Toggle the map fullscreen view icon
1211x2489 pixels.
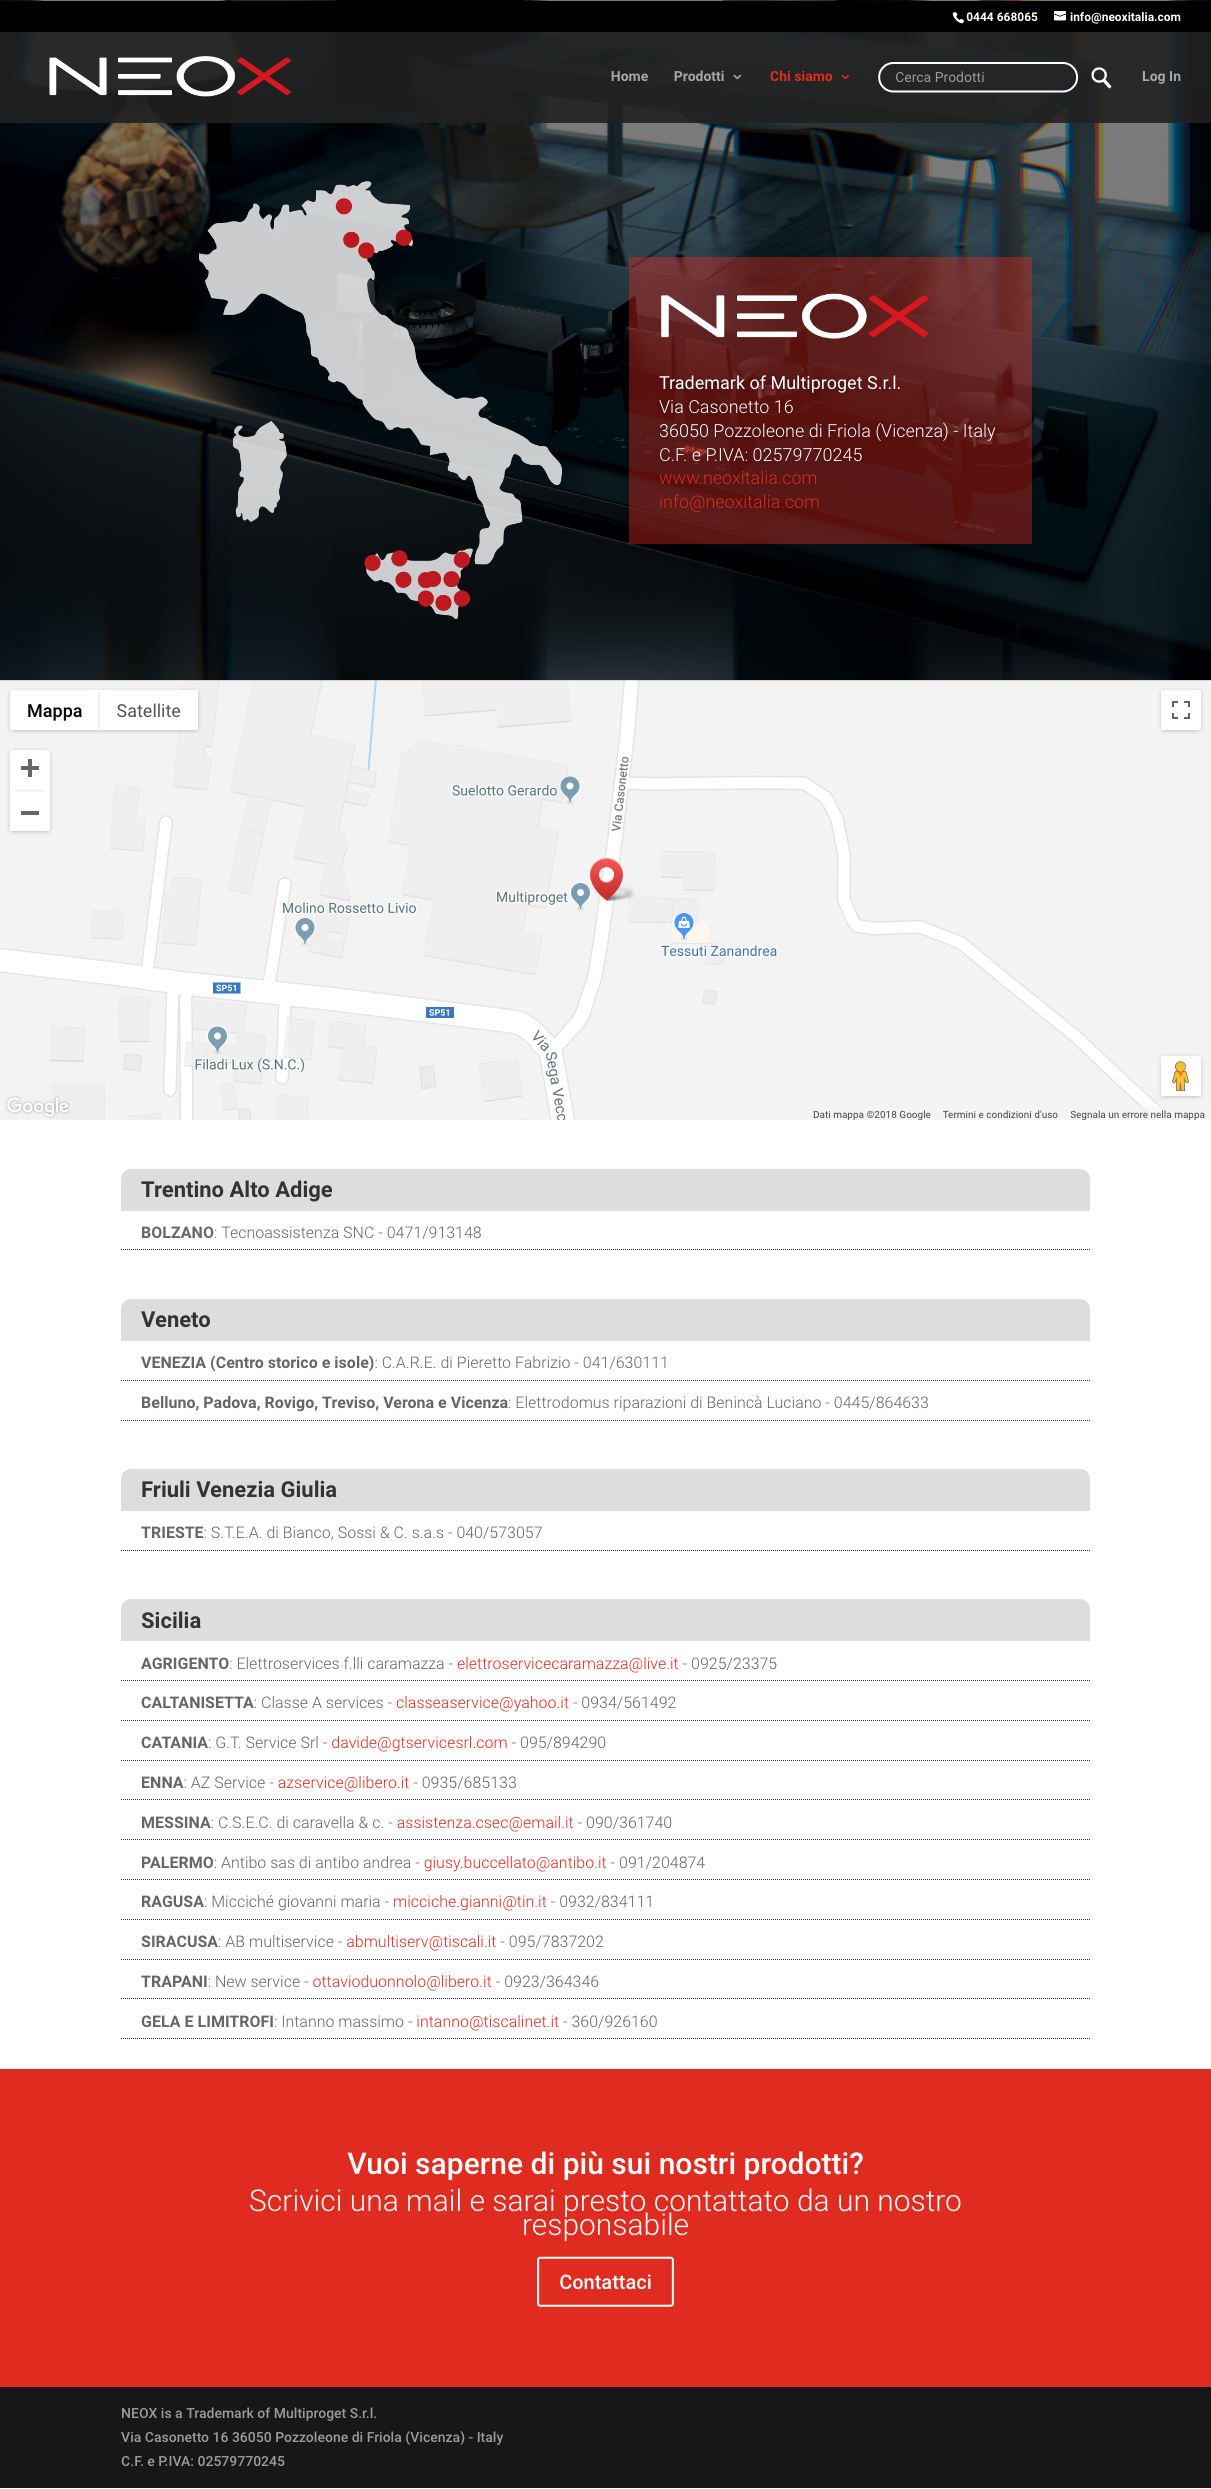[x=1181, y=710]
